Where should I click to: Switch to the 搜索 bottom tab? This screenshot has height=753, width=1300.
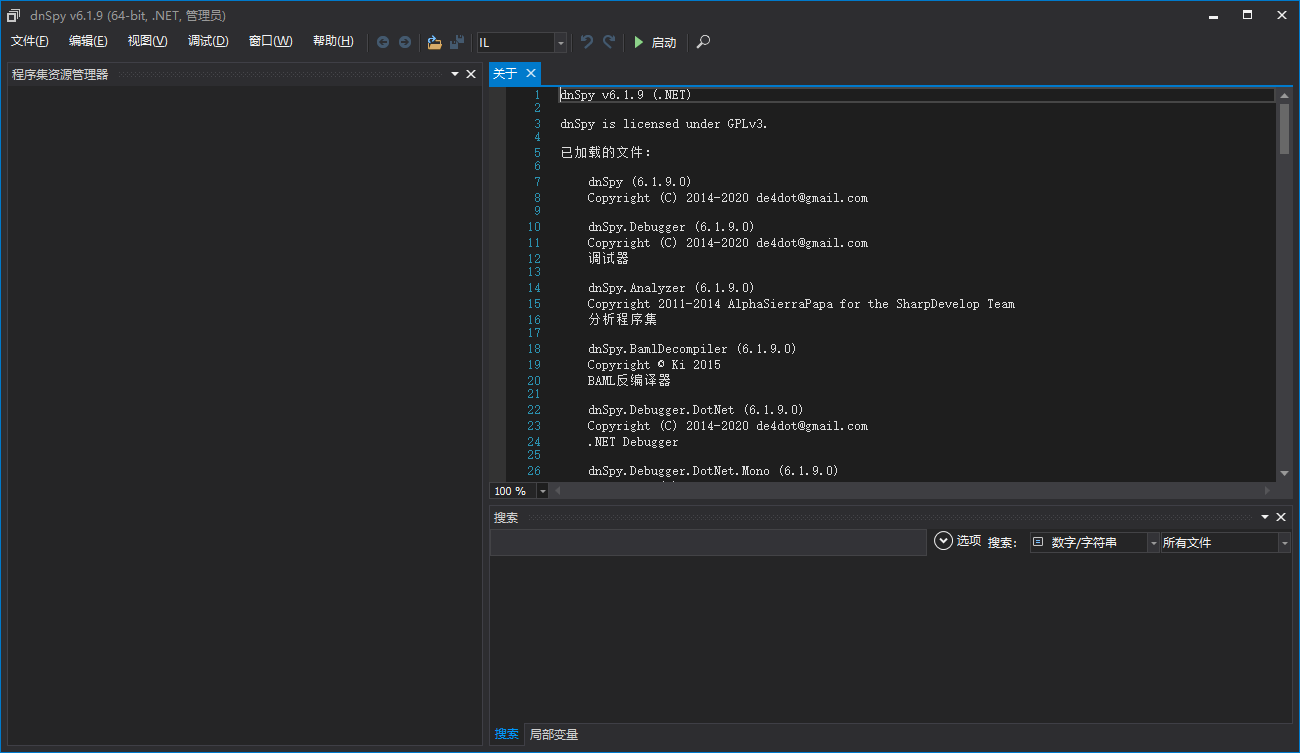tap(506, 734)
